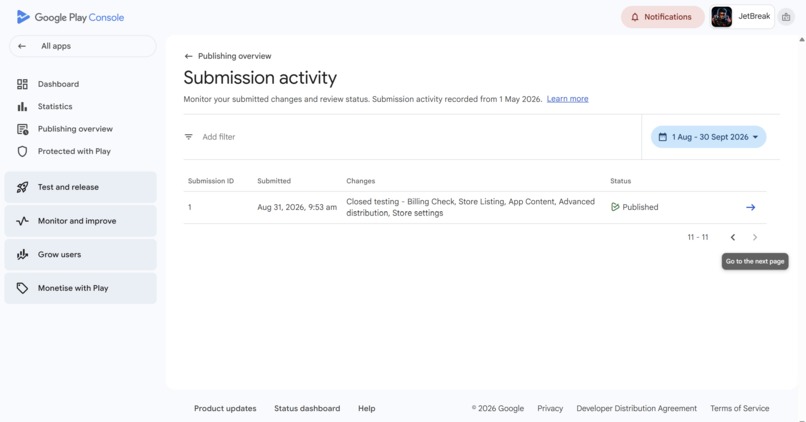Viewport: 806px width, 422px height.
Task: Open Product updates footer link
Action: 225,409
